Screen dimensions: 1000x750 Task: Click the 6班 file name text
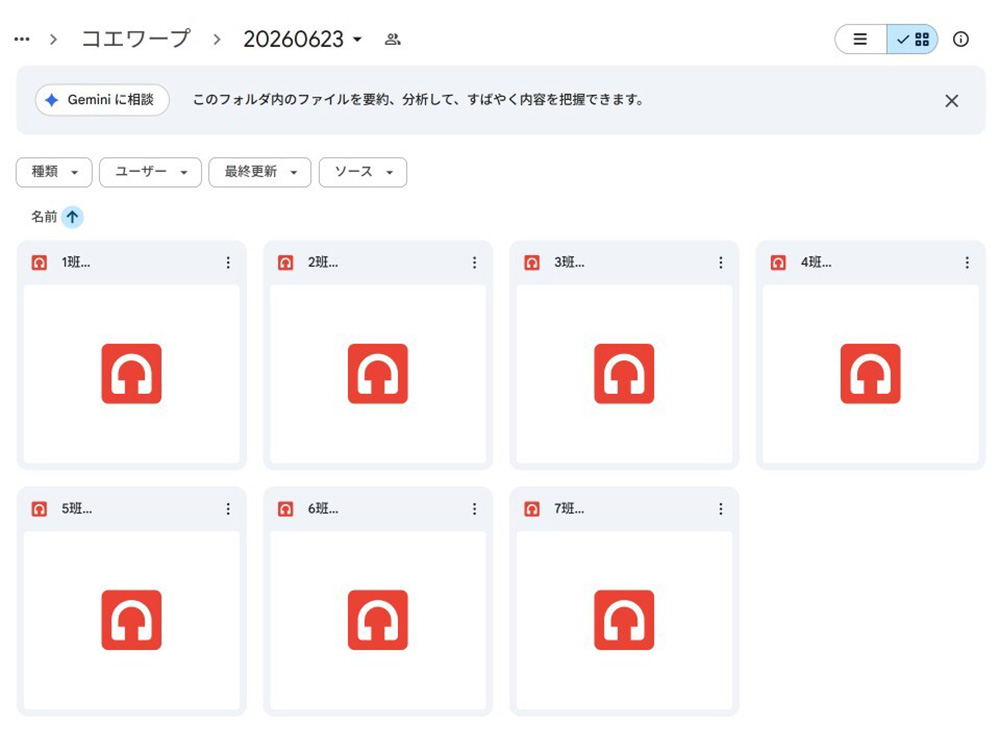323,509
